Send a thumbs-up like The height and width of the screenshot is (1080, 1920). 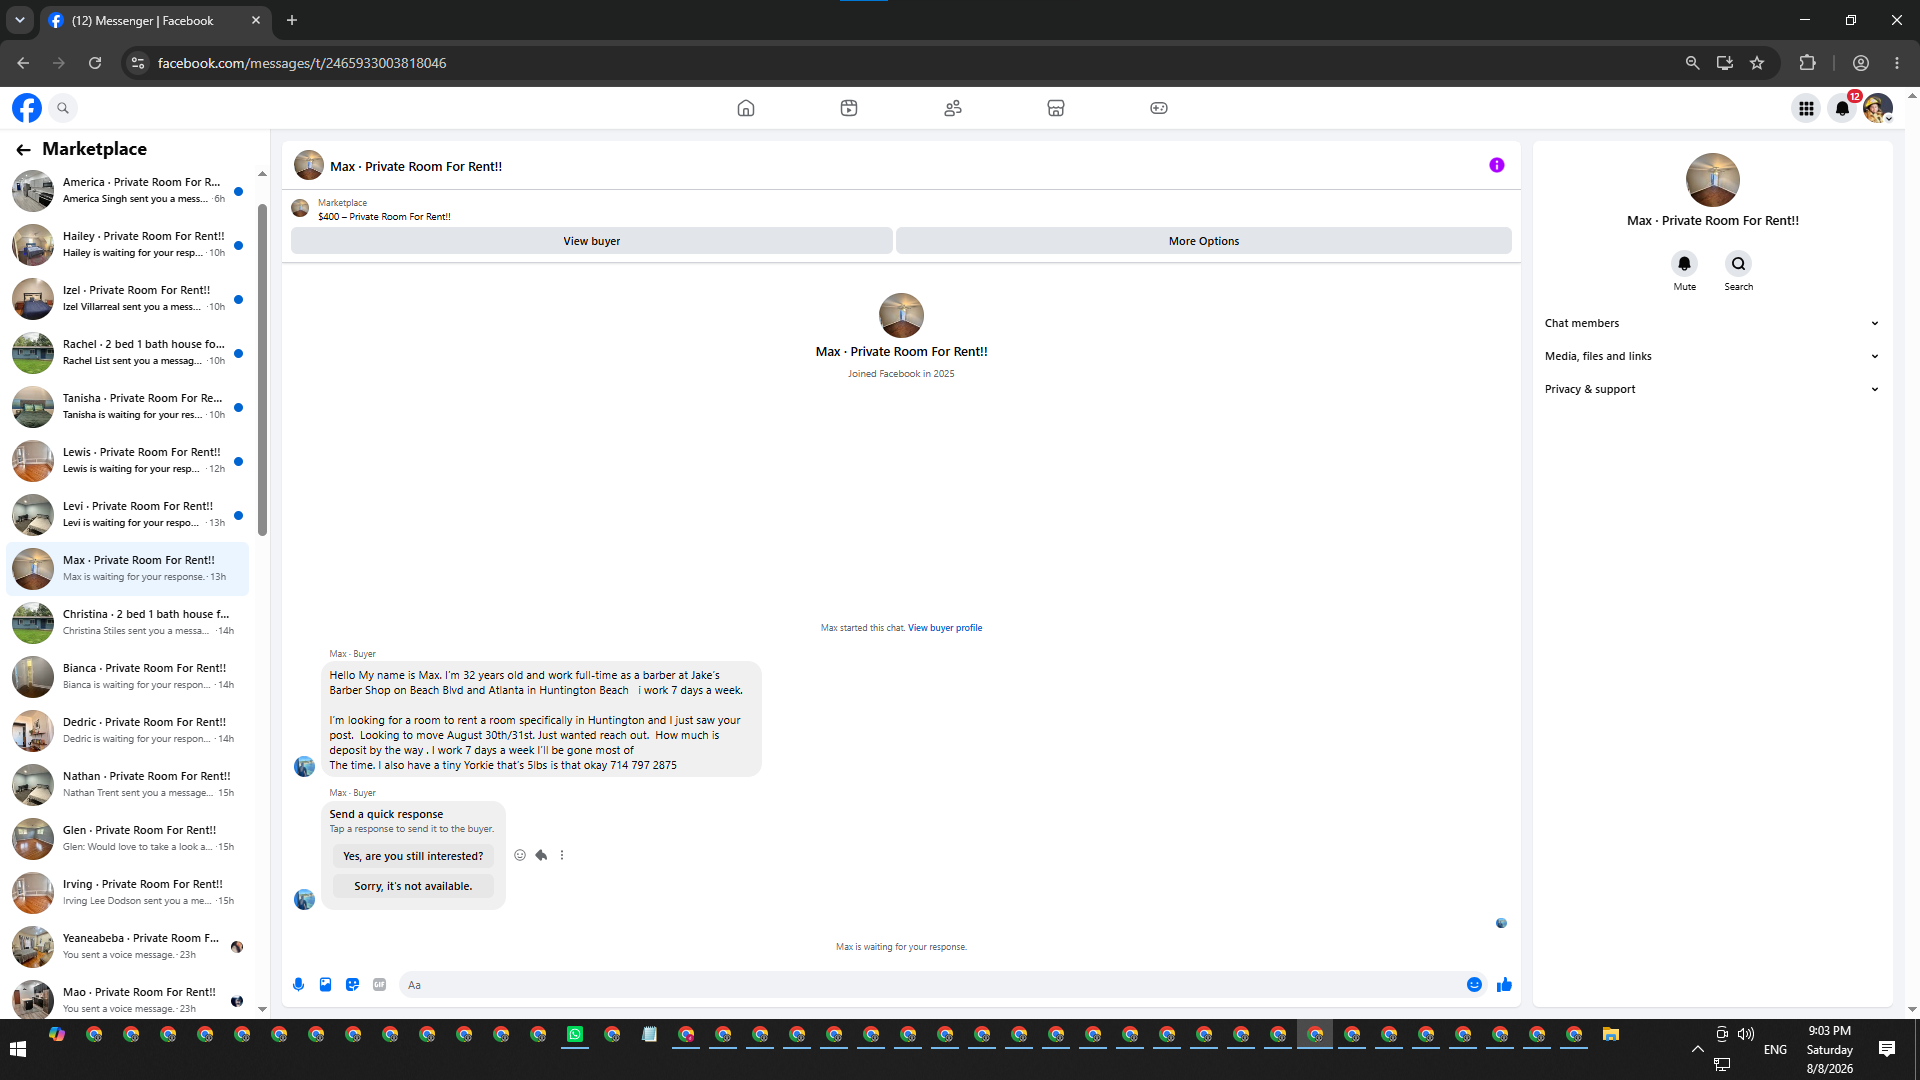click(x=1504, y=985)
